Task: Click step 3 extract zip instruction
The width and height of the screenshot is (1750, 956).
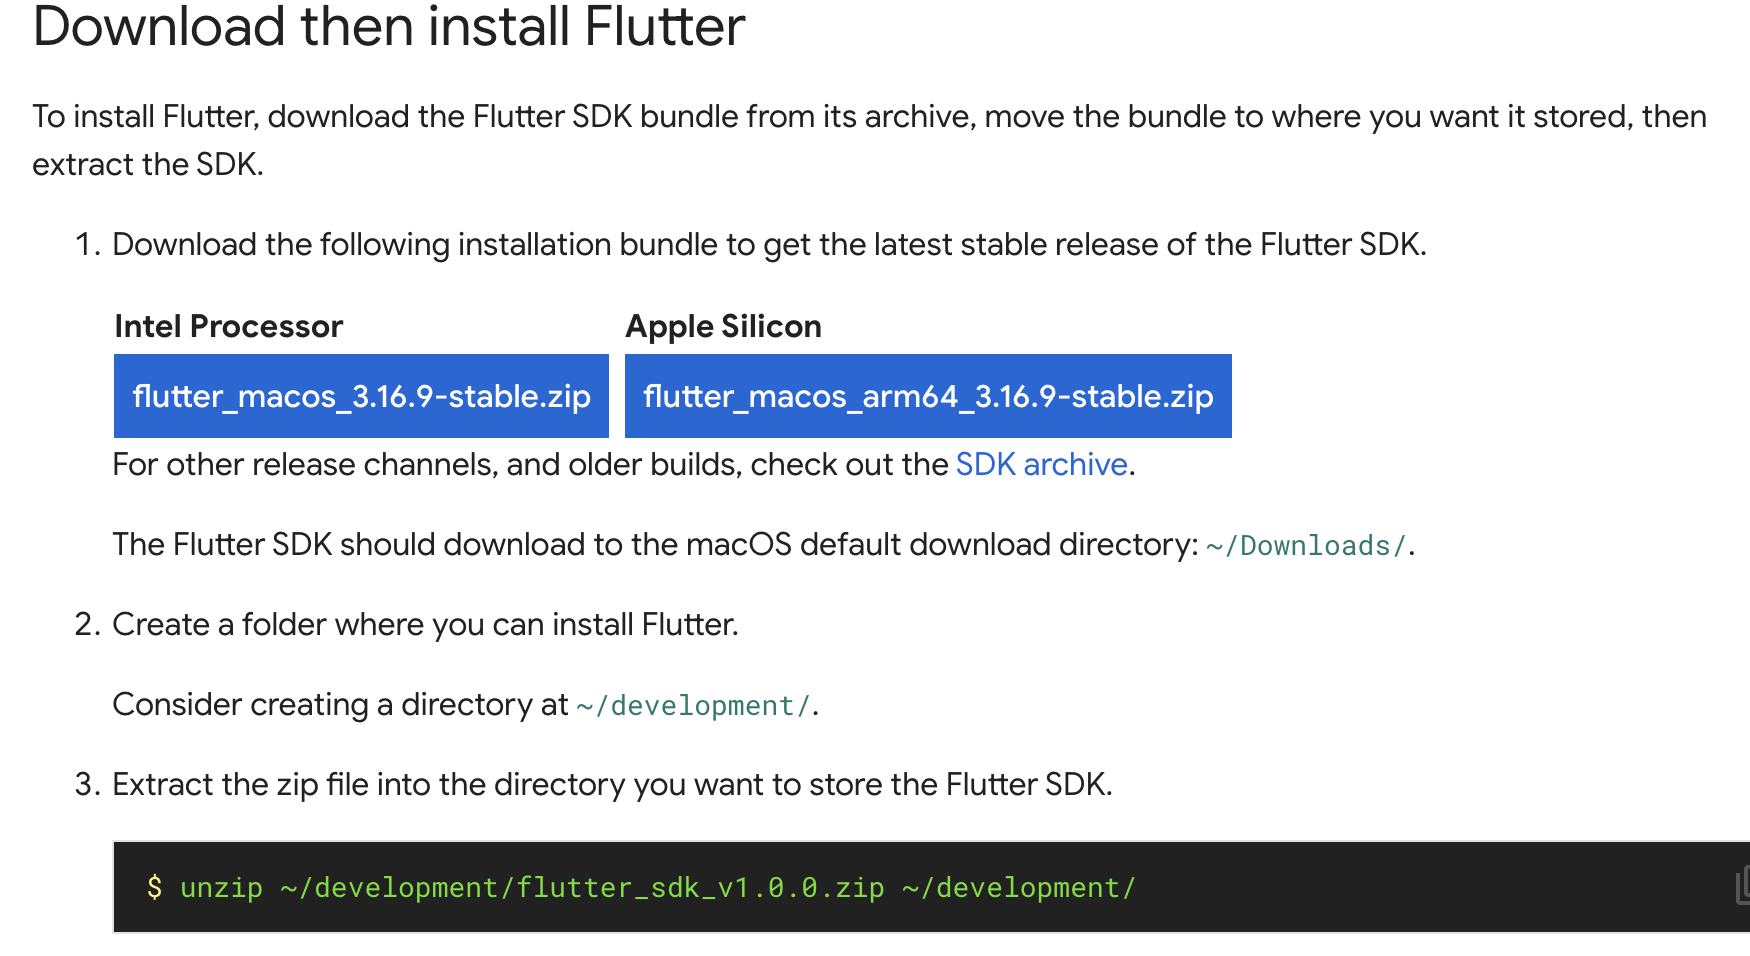Action: point(614,784)
